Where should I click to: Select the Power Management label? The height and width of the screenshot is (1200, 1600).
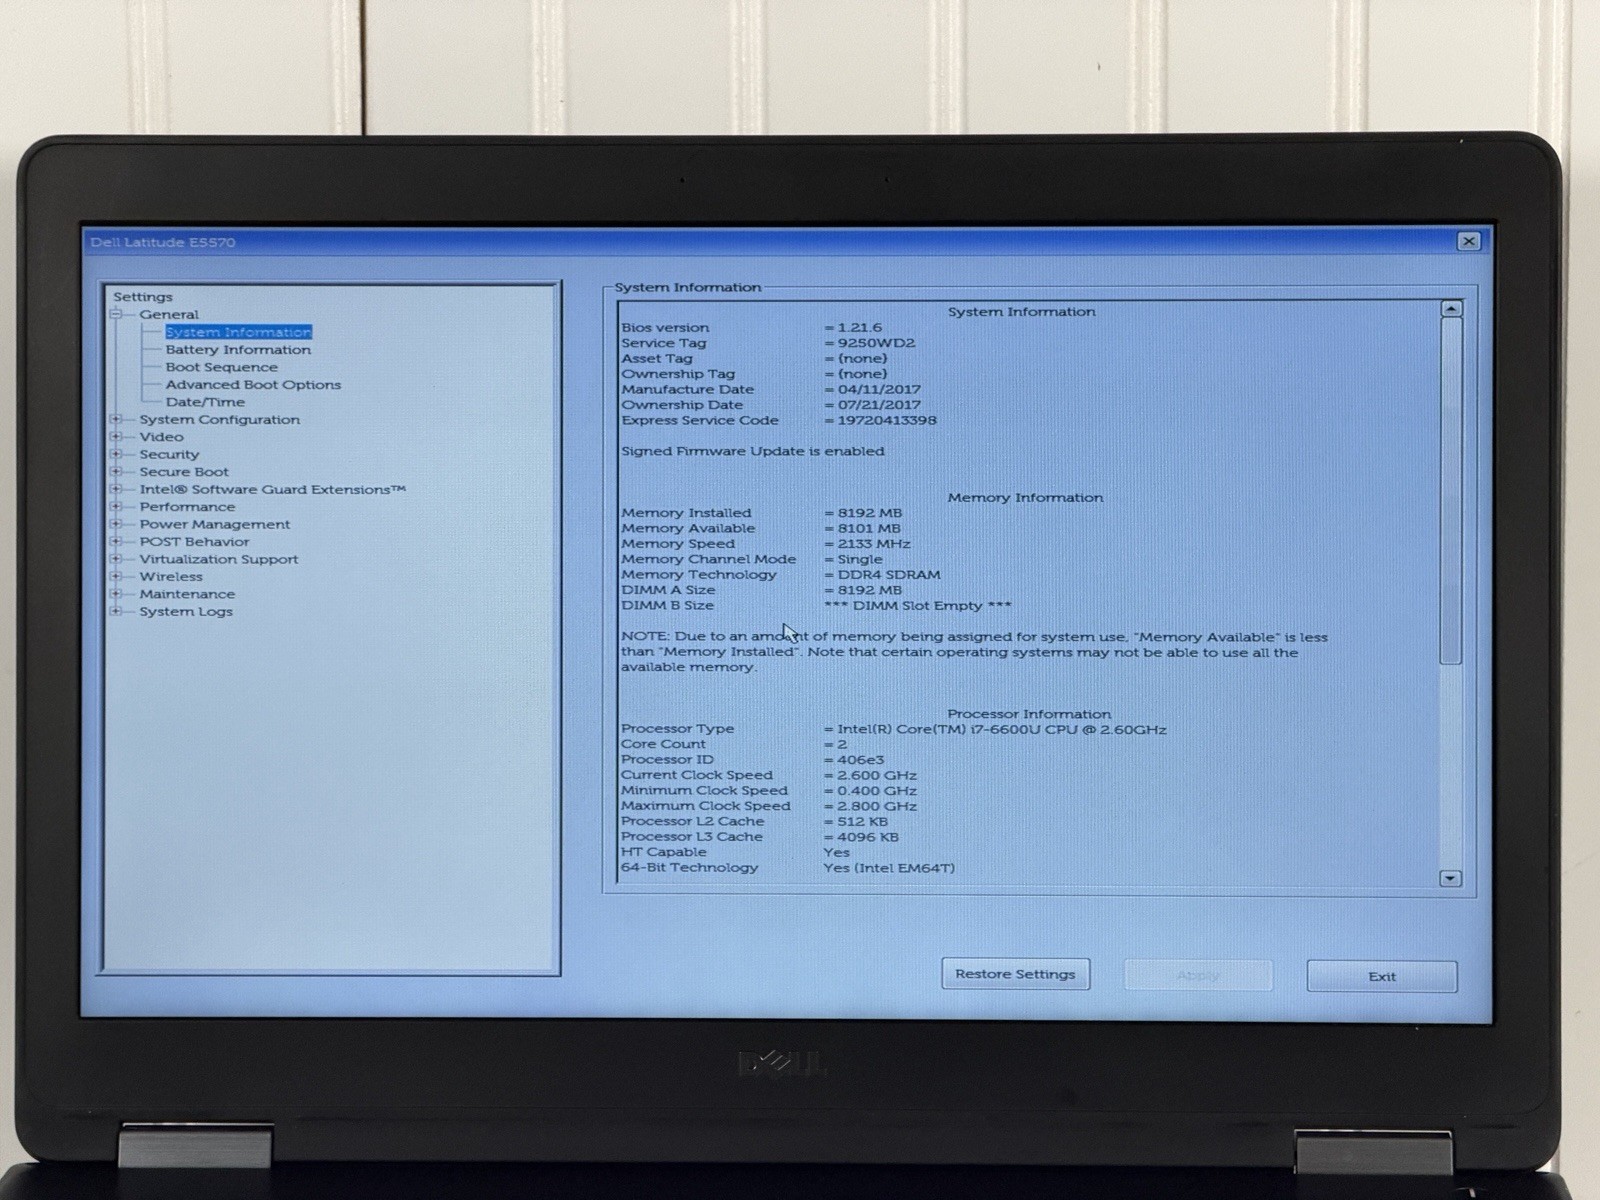pos(214,524)
